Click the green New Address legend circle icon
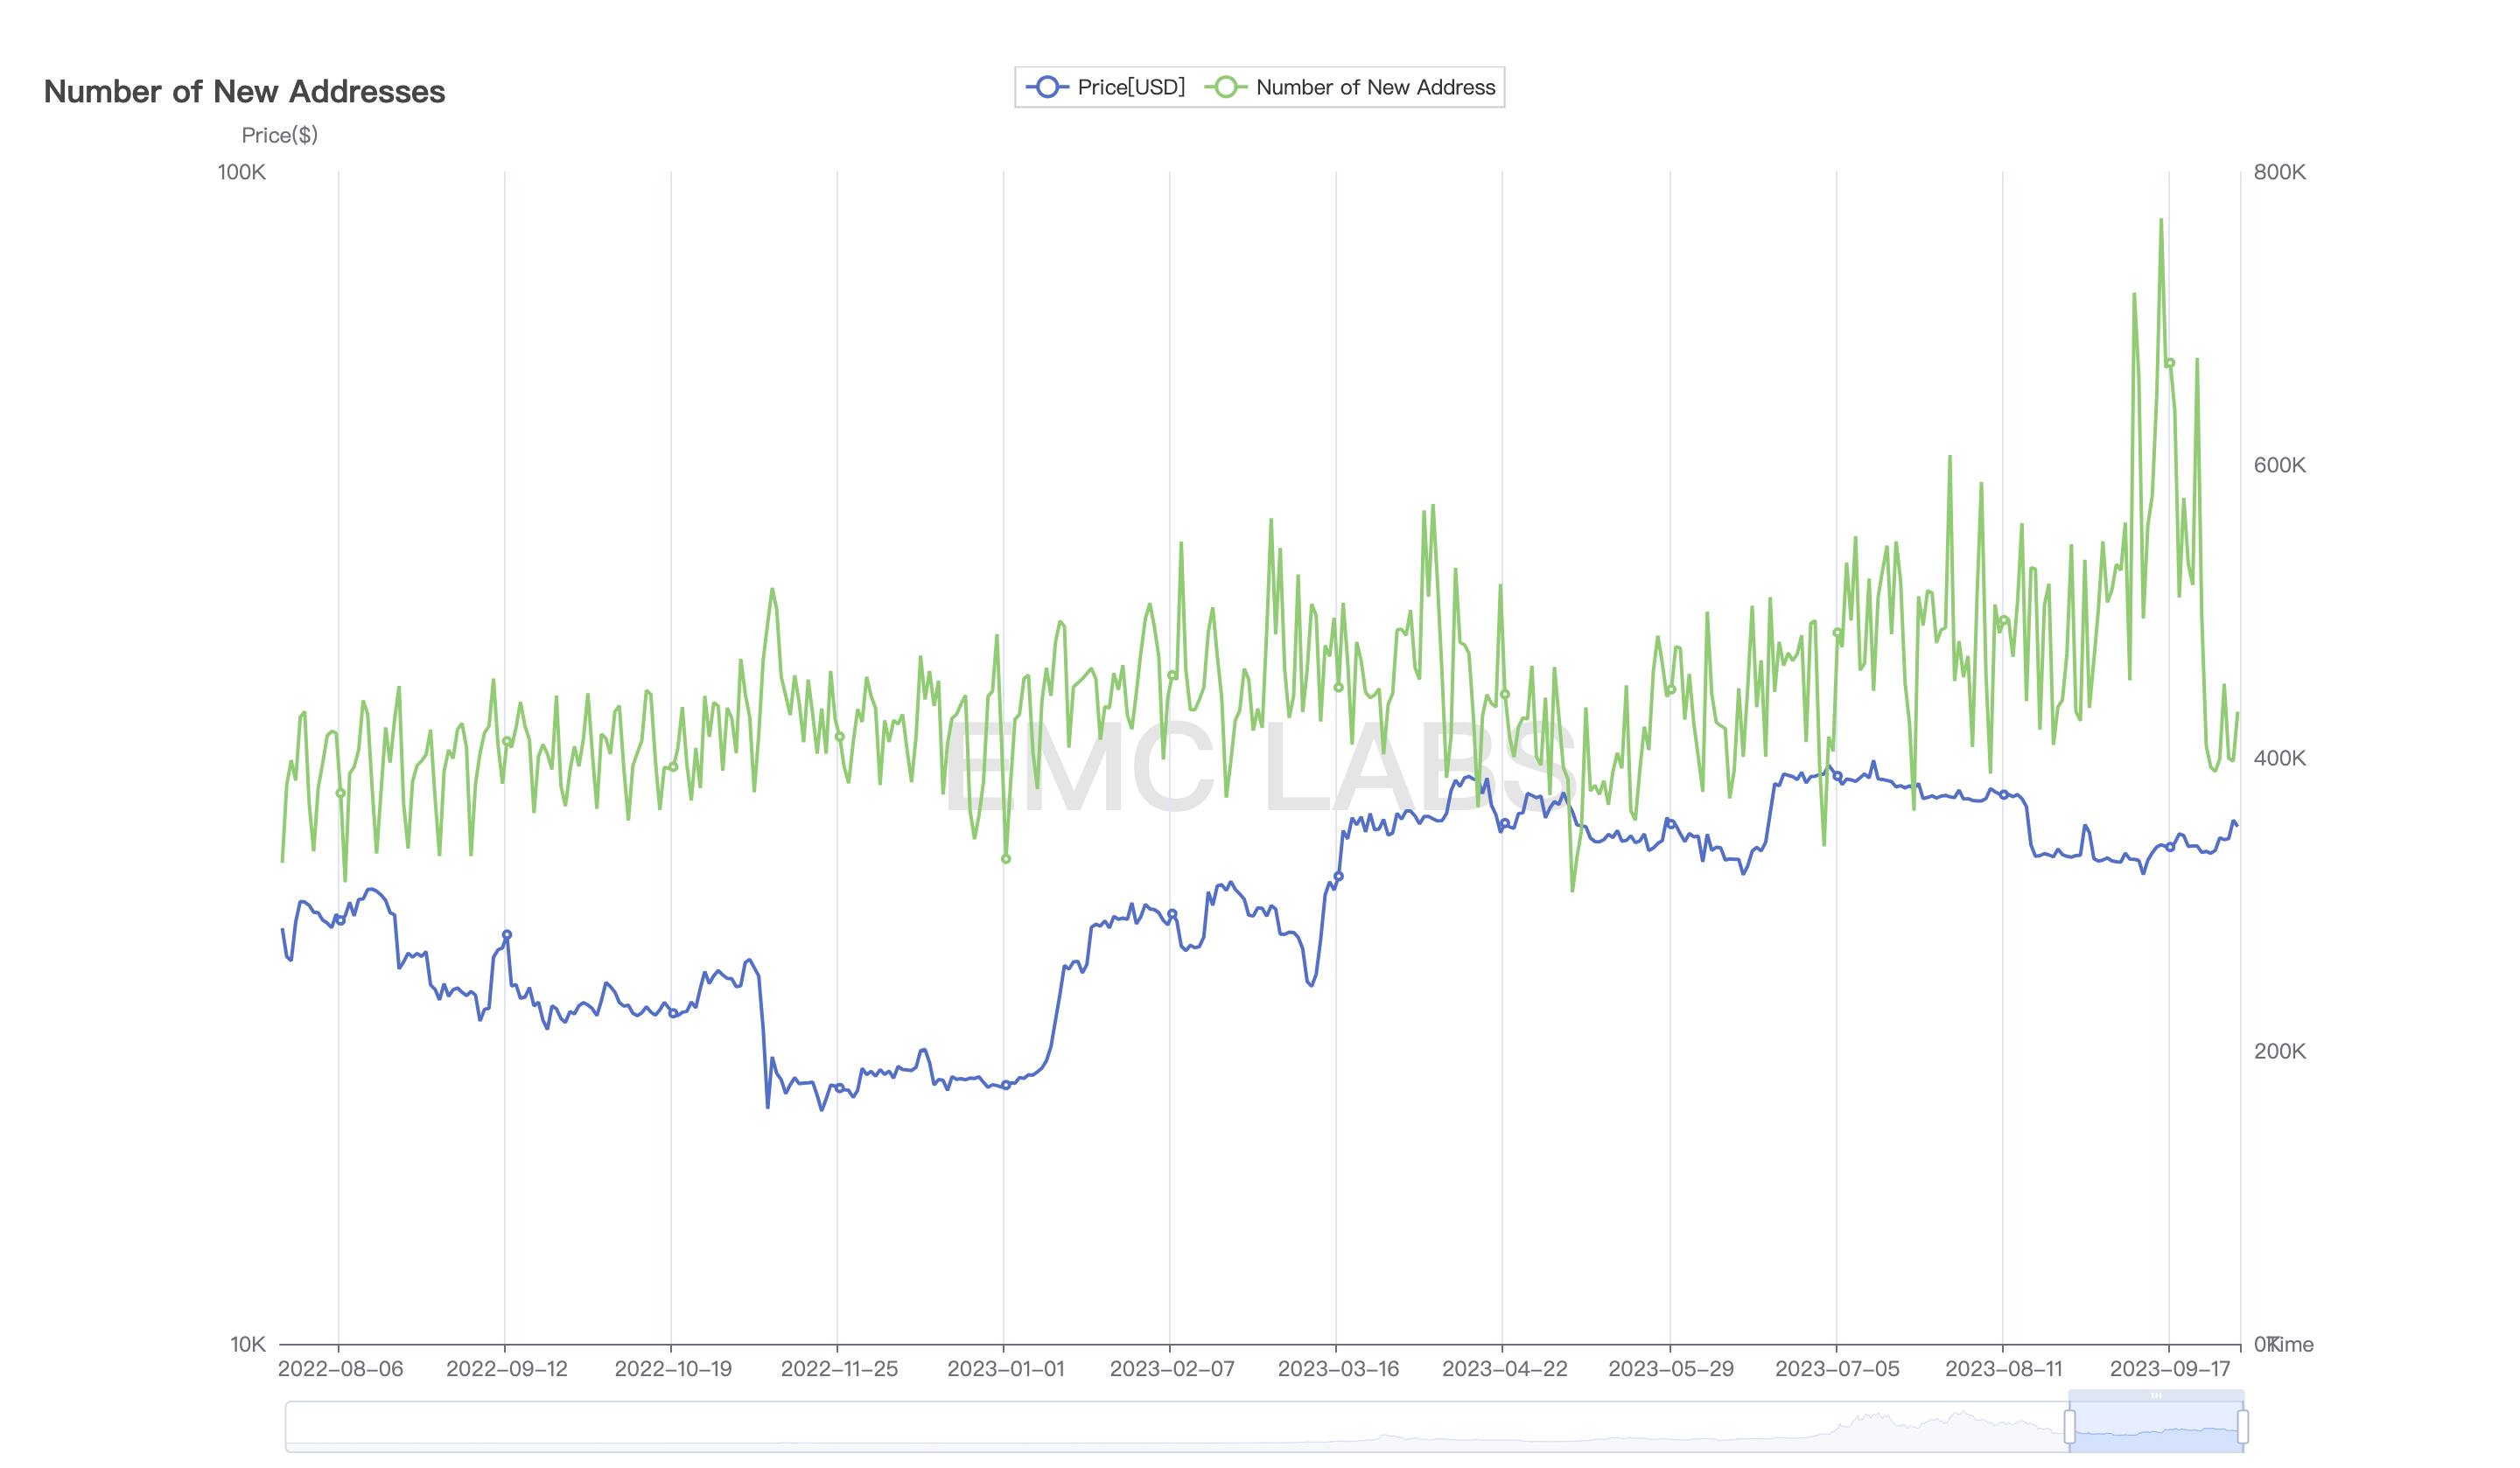 coord(1225,87)
